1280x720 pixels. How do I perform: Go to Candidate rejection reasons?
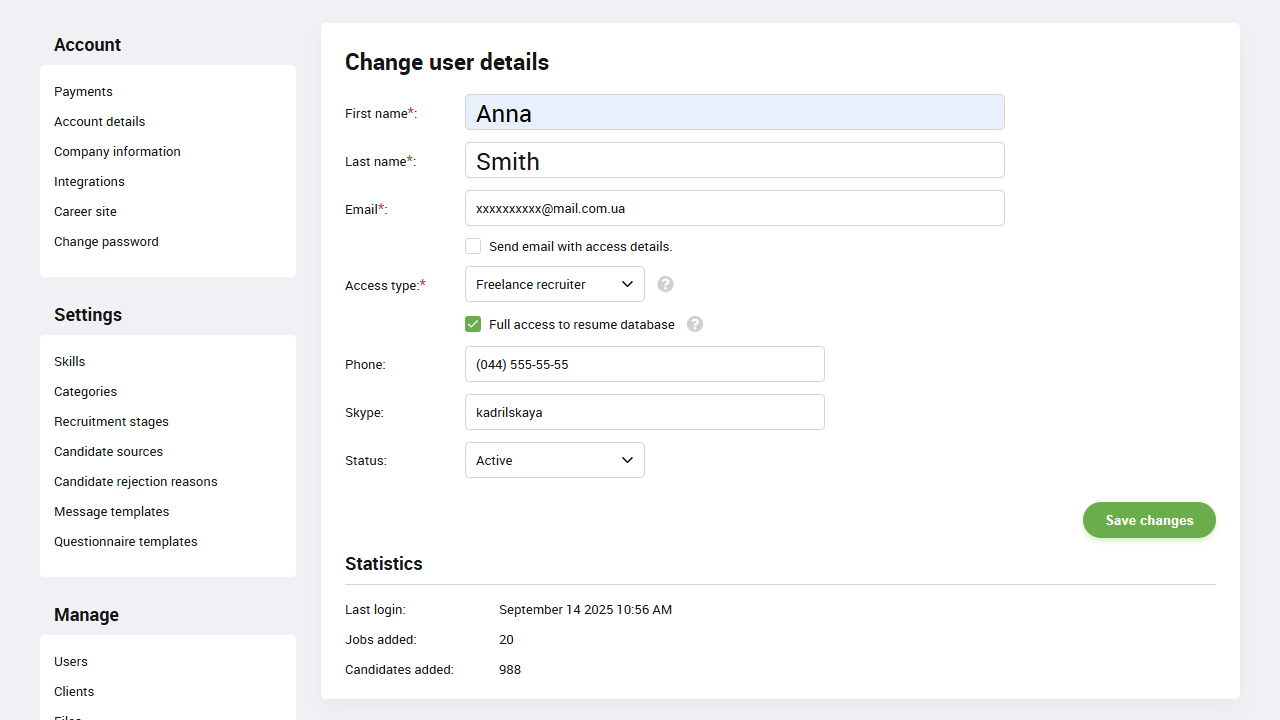[135, 481]
